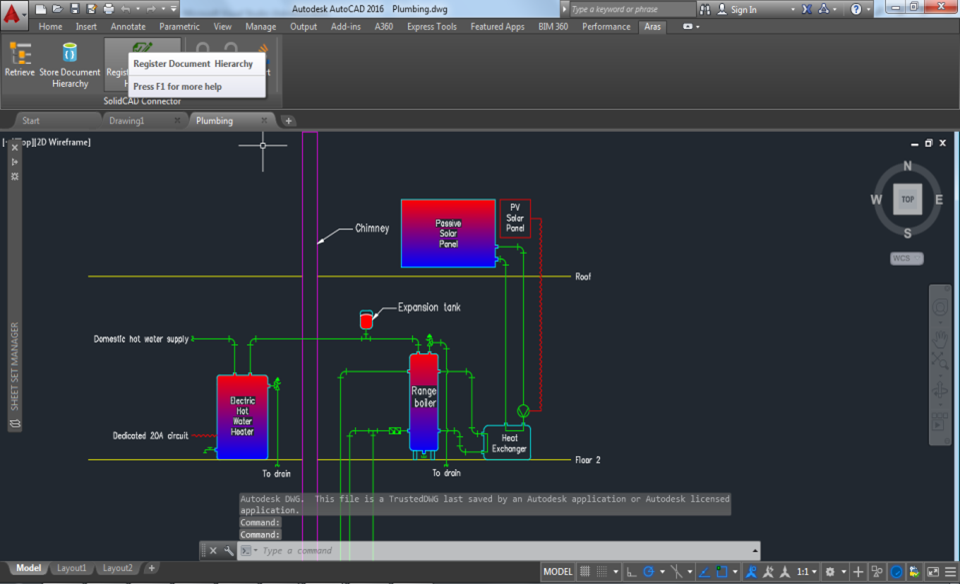This screenshot has height=584, width=960.
Task: Click the binoculars search icon
Action: pyautogui.click(x=705, y=9)
